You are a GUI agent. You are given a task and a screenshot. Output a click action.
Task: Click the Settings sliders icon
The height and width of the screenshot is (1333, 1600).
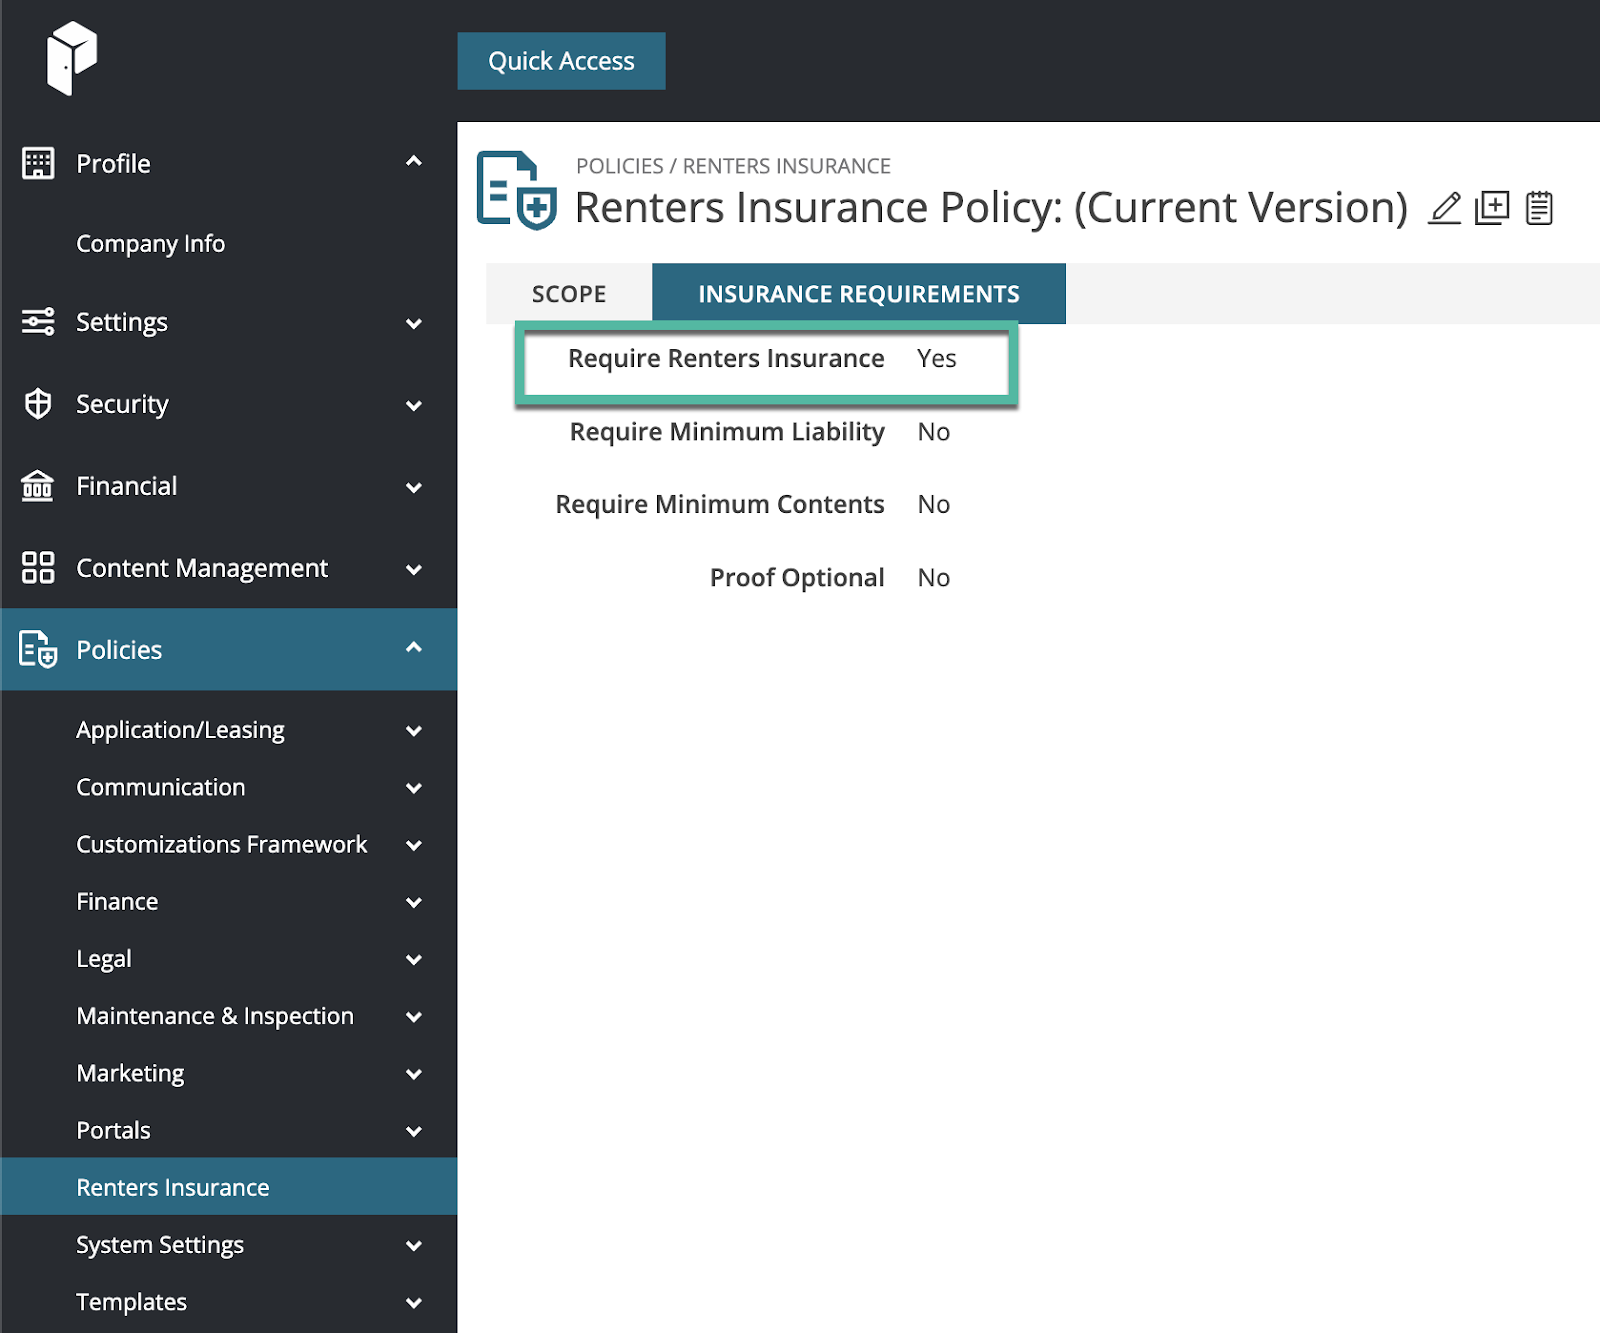pyautogui.click(x=38, y=322)
